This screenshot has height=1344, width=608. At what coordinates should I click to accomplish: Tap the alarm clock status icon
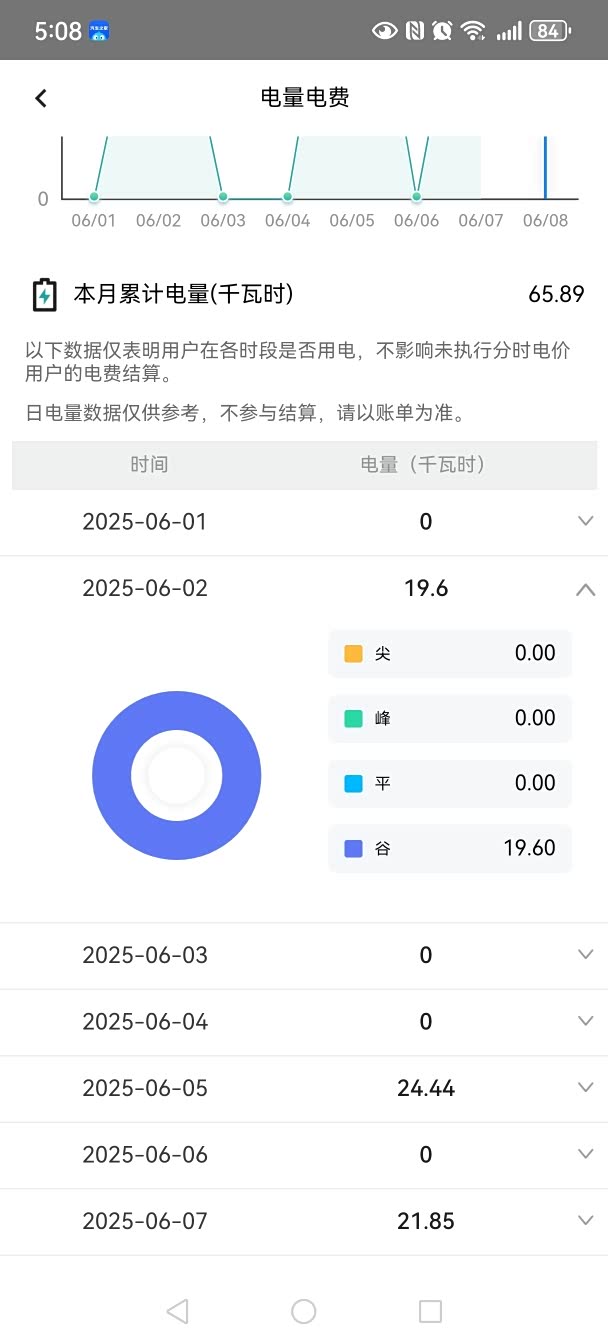point(442,31)
